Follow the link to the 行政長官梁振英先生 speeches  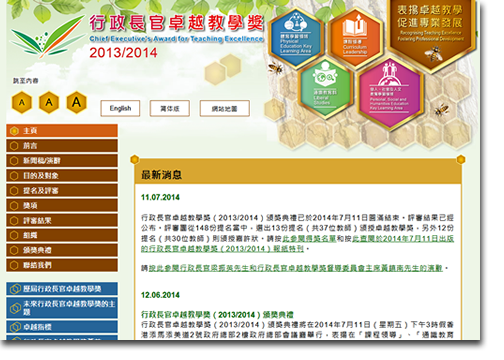295,268
